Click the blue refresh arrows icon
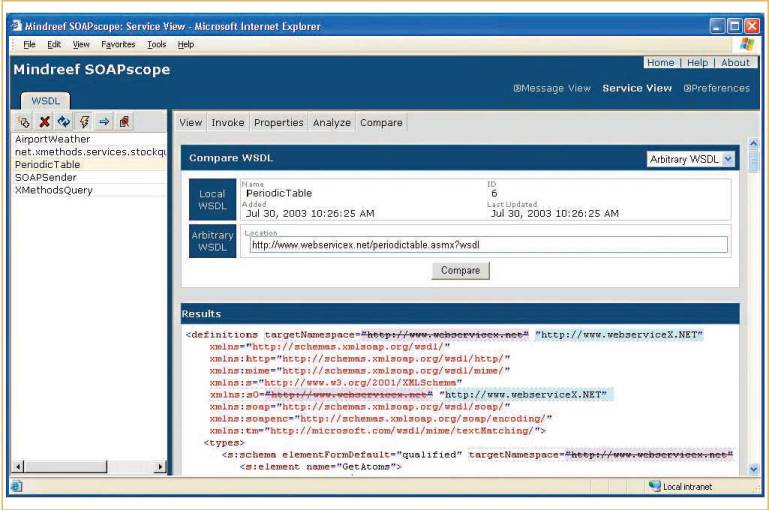This screenshot has width=769, height=510. point(64,122)
